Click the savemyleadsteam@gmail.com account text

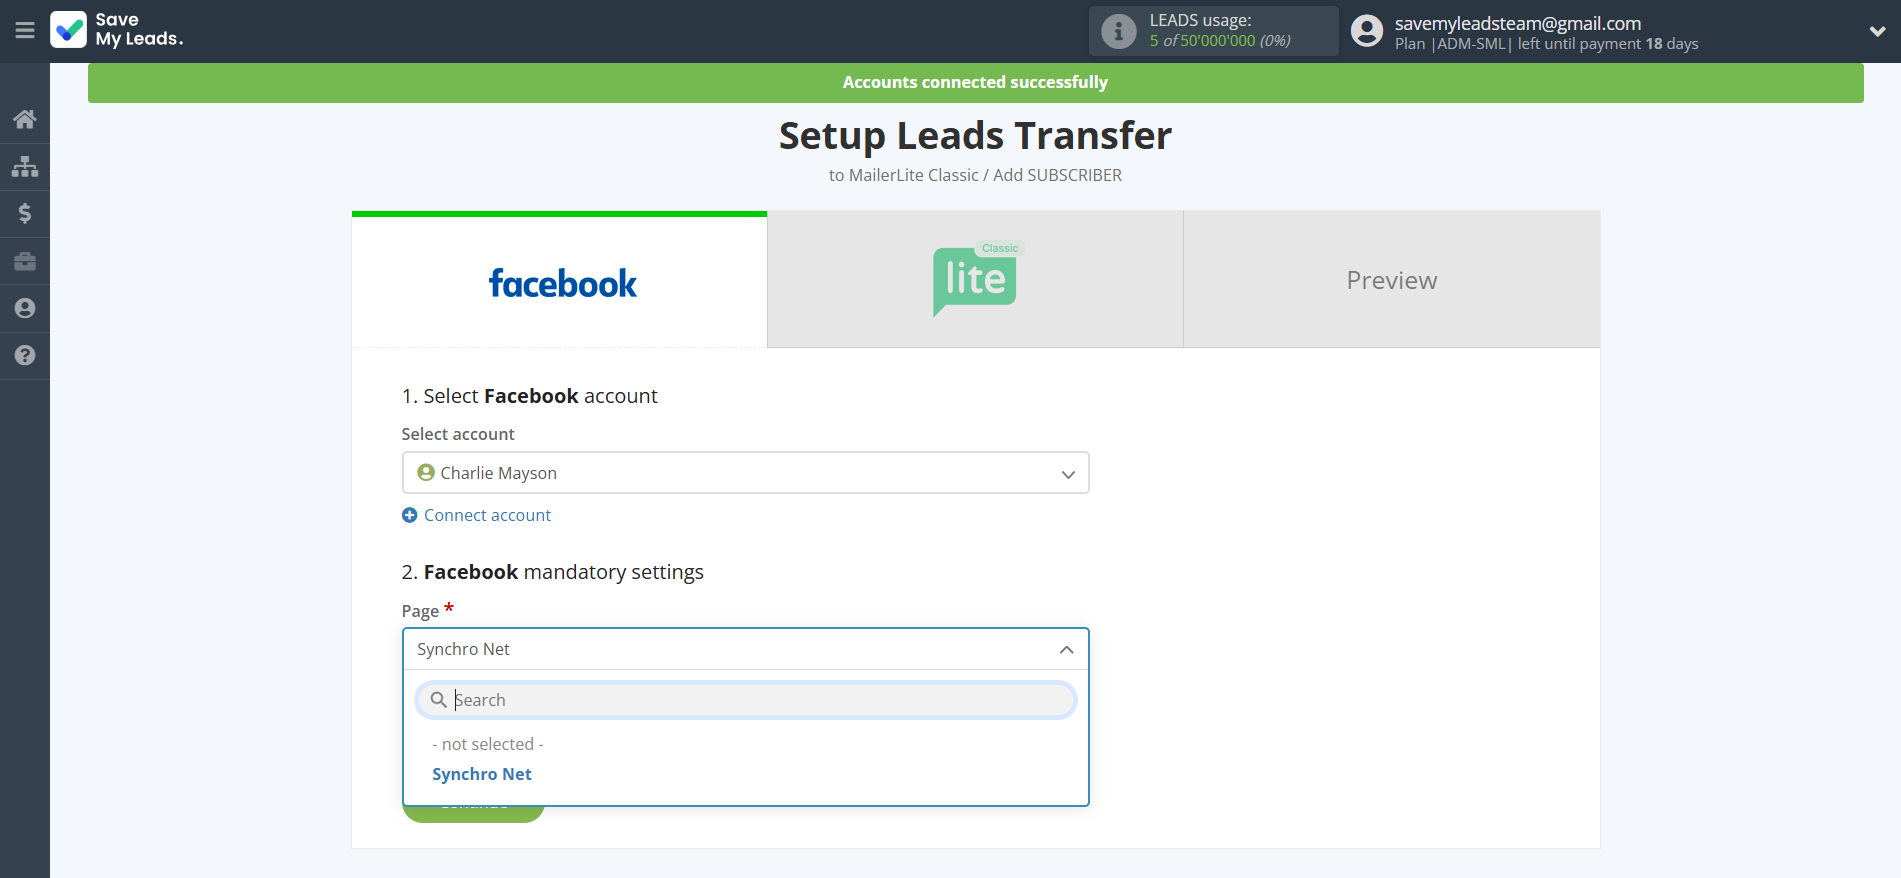pos(1518,23)
